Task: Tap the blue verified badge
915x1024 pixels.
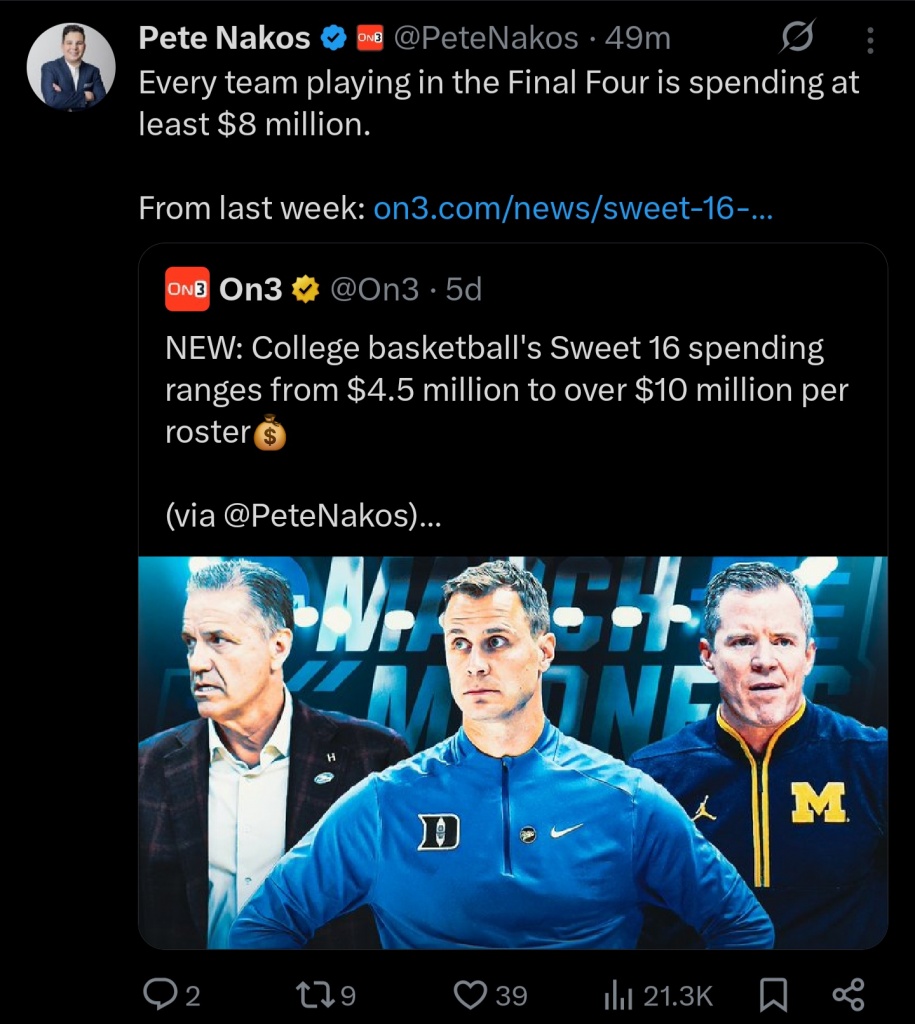Action: tap(332, 39)
